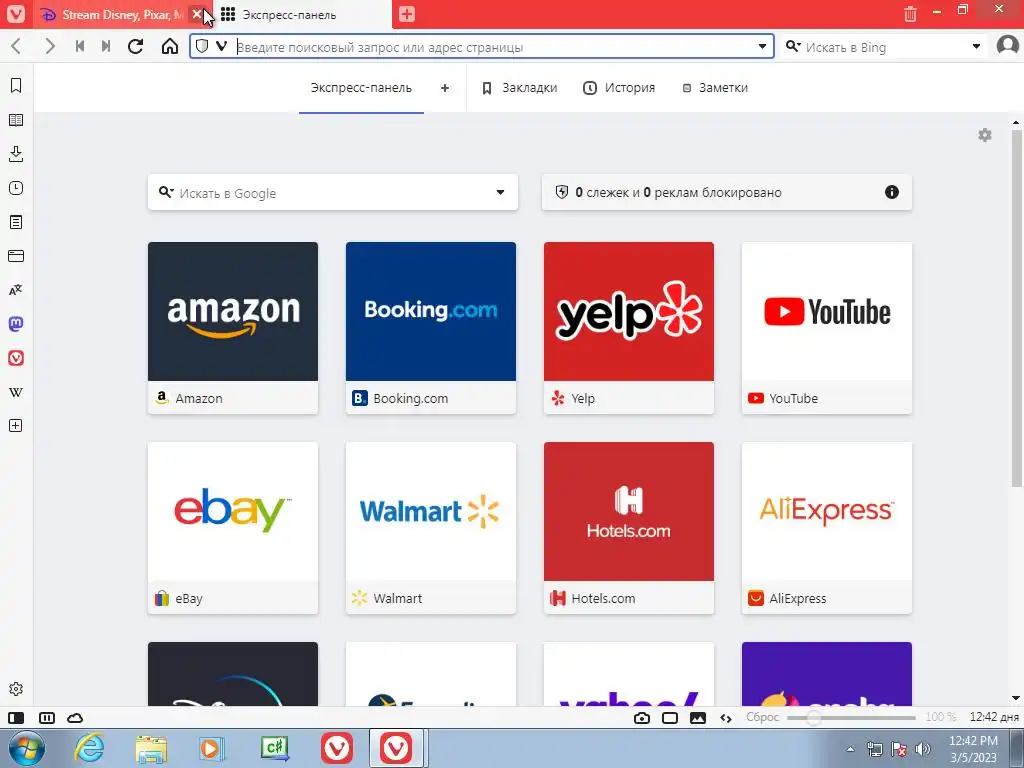This screenshot has width=1024, height=768.
Task: Go to the home page
Action: tap(170, 46)
